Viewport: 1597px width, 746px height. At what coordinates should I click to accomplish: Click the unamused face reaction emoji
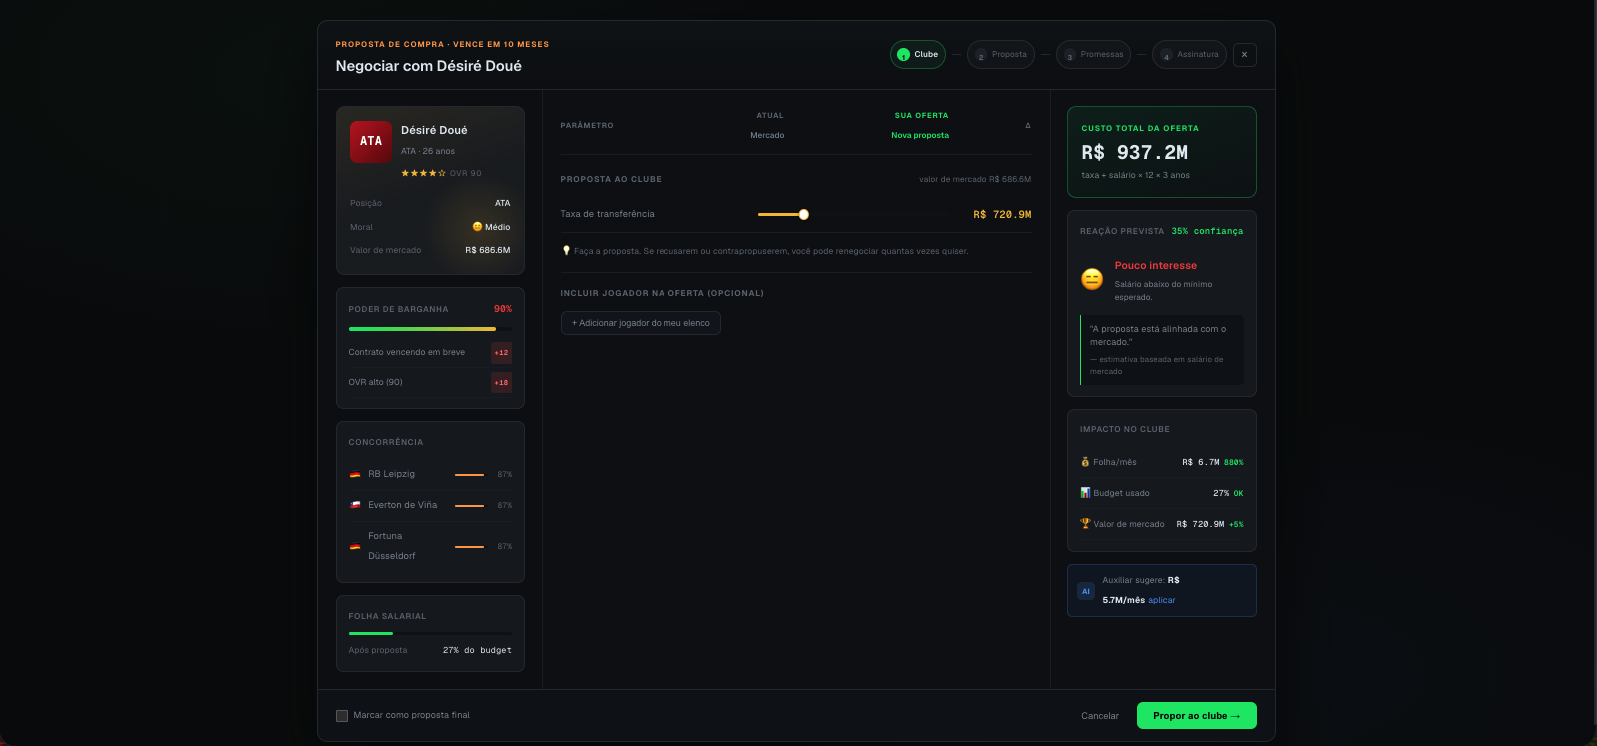(1092, 279)
